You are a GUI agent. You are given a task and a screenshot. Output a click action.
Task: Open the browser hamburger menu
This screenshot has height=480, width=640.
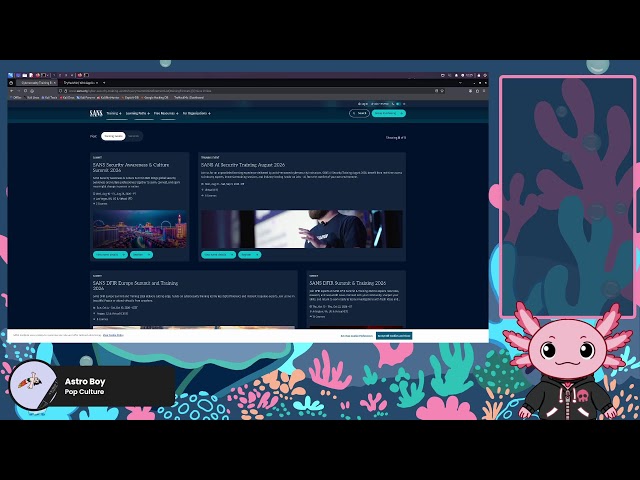point(484,91)
